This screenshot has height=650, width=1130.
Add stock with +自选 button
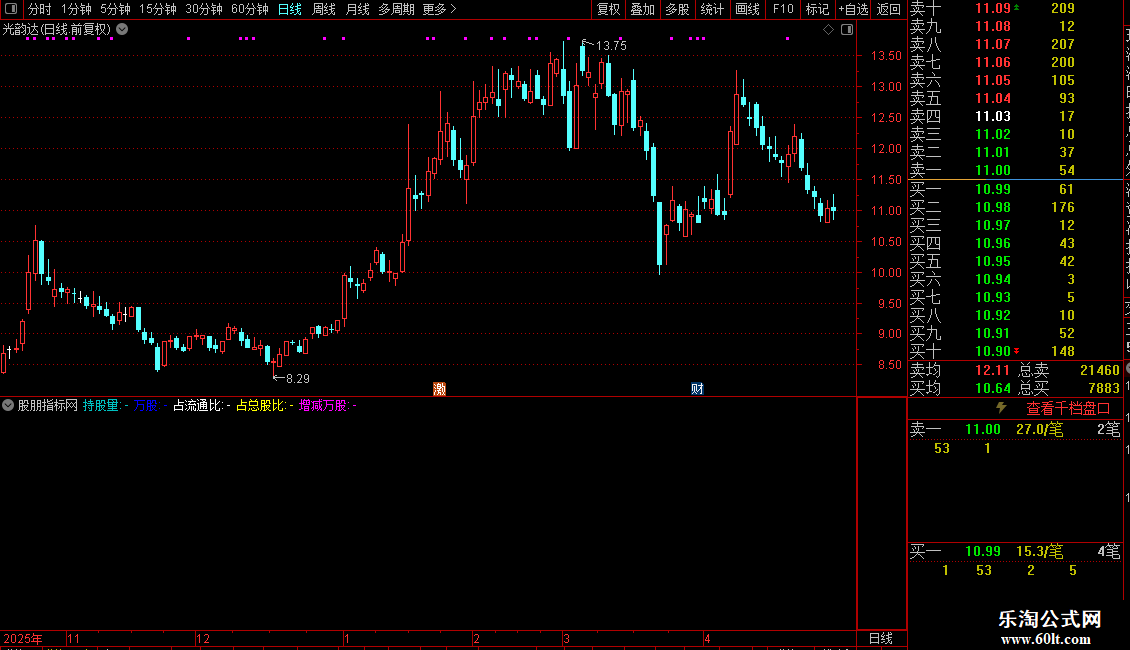click(853, 9)
